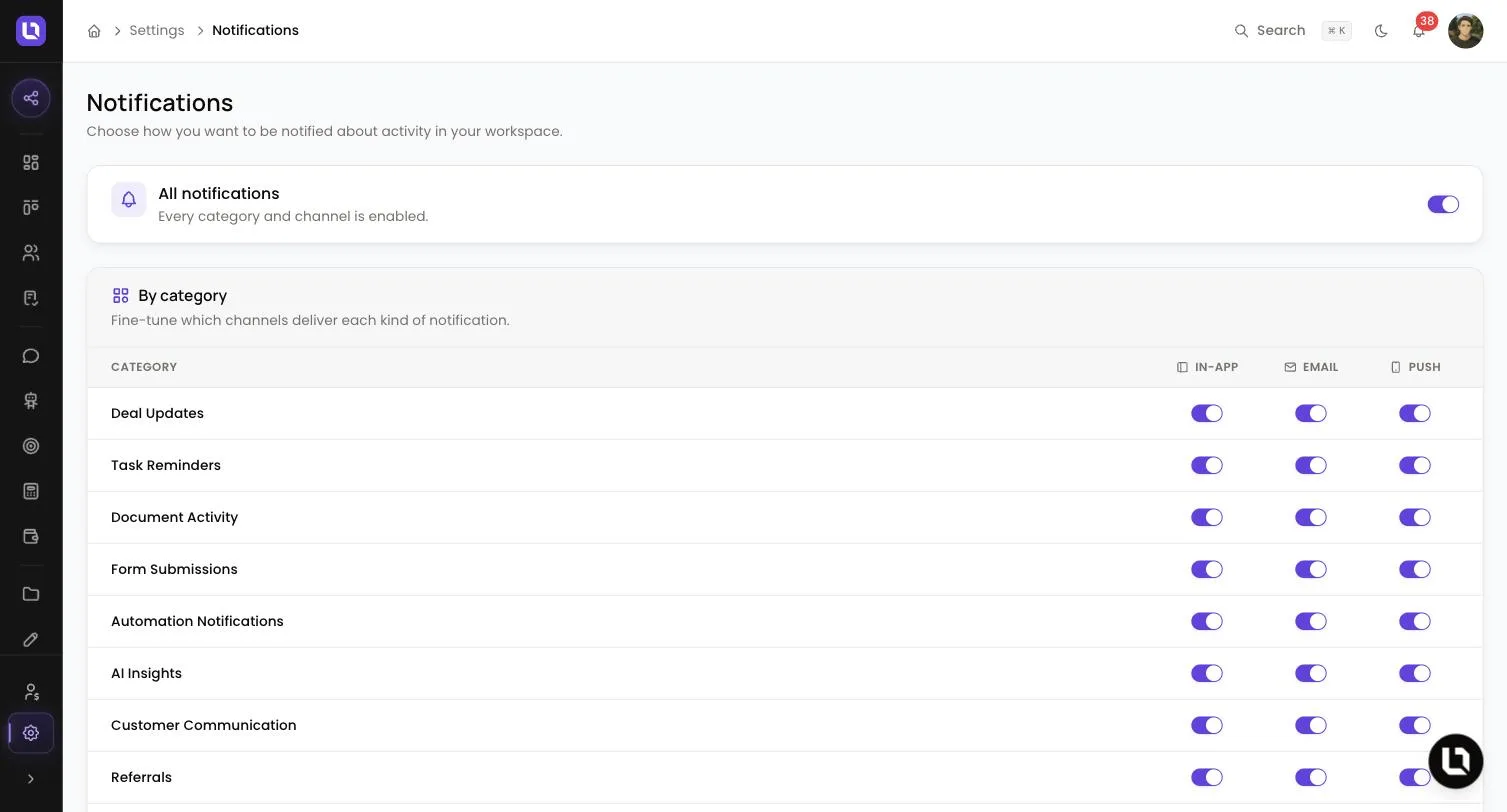Toggle Form Submissions email notifications
Viewport: 1507px width, 812px height.
[1311, 569]
